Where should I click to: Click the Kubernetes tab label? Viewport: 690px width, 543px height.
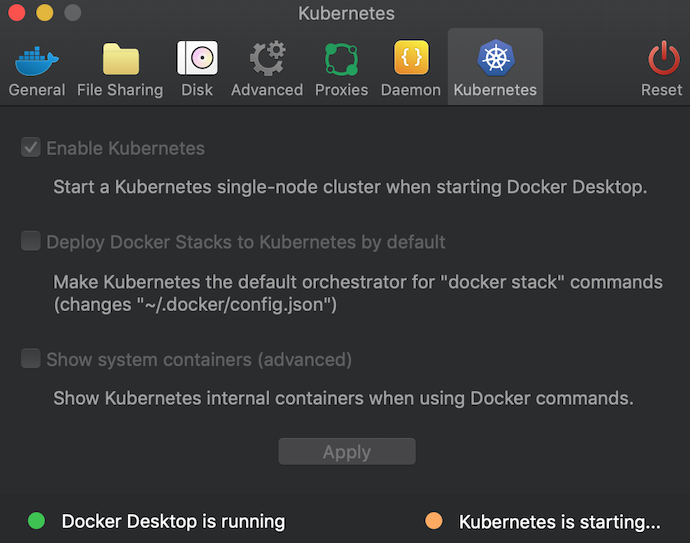(495, 90)
